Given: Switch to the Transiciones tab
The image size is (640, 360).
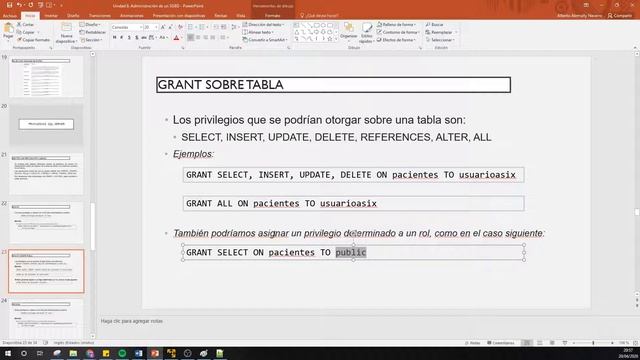Looking at the screenshot, I should (100, 16).
